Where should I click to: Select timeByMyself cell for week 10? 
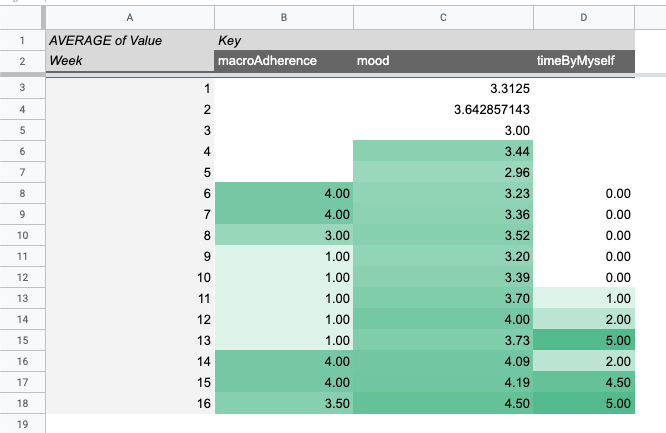584,277
